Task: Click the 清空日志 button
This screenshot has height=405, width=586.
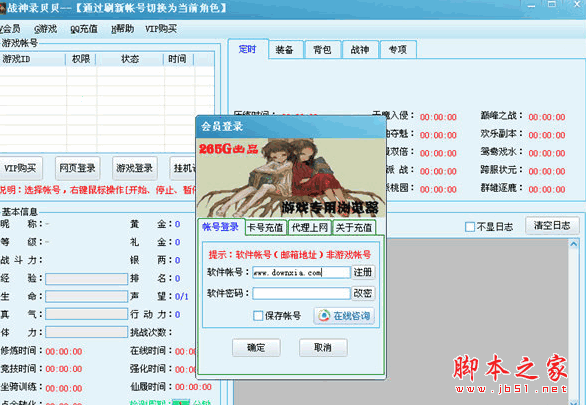Action: [x=552, y=225]
